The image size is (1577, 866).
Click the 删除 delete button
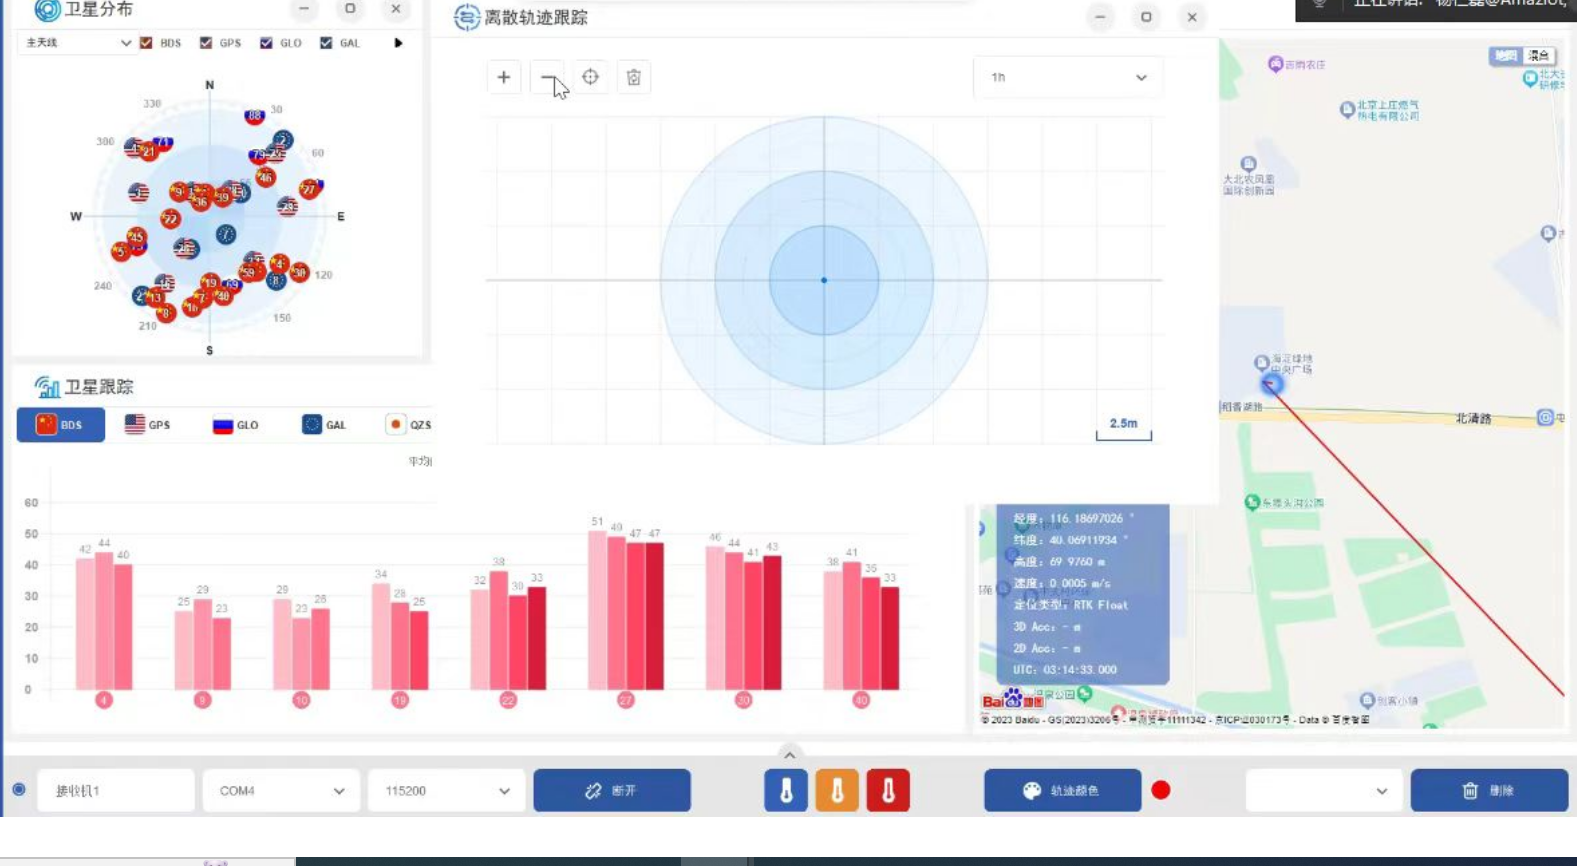1488,790
